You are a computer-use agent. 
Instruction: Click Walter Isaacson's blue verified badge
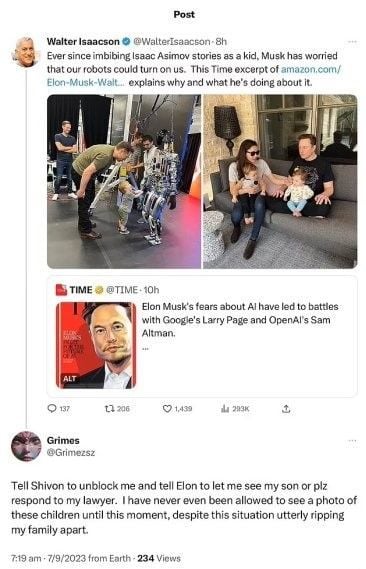(x=126, y=42)
